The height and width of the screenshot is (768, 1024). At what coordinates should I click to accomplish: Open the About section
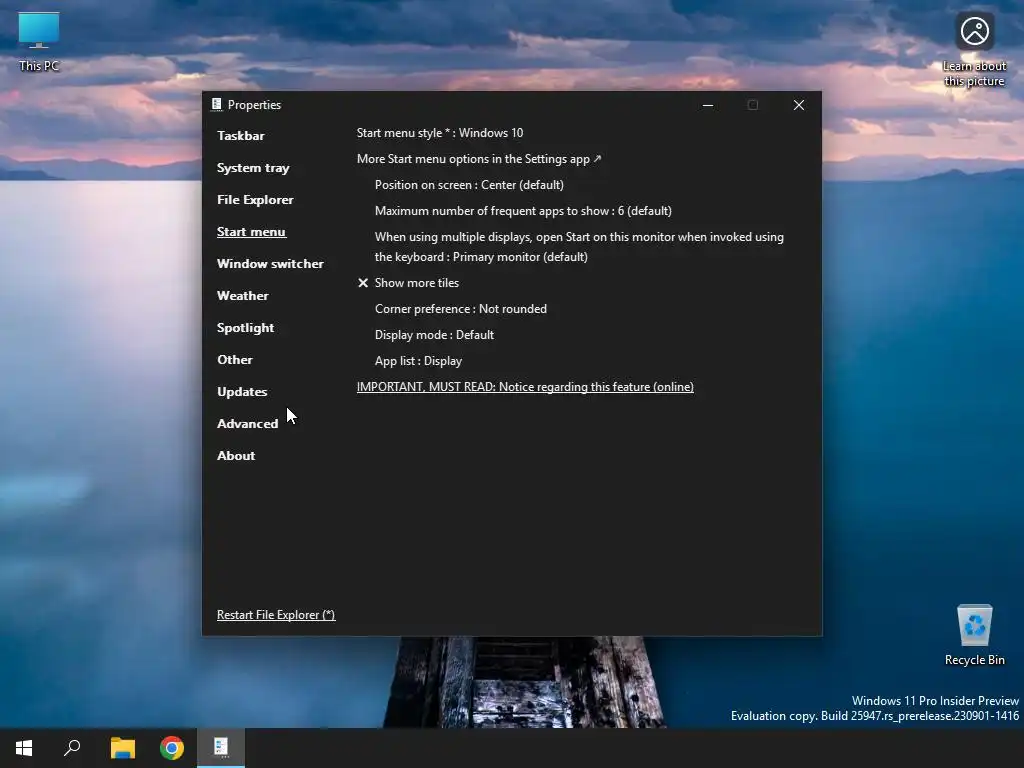coord(236,456)
